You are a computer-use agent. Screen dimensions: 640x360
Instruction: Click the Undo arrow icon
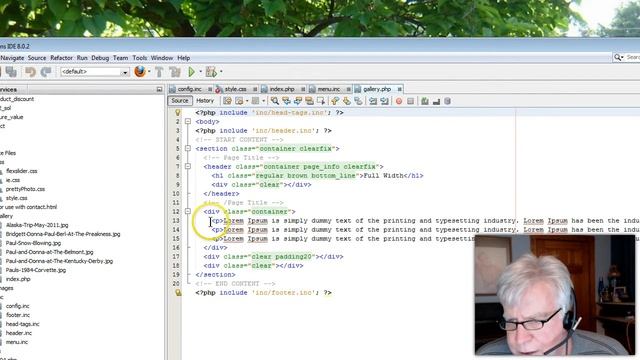coord(30,72)
